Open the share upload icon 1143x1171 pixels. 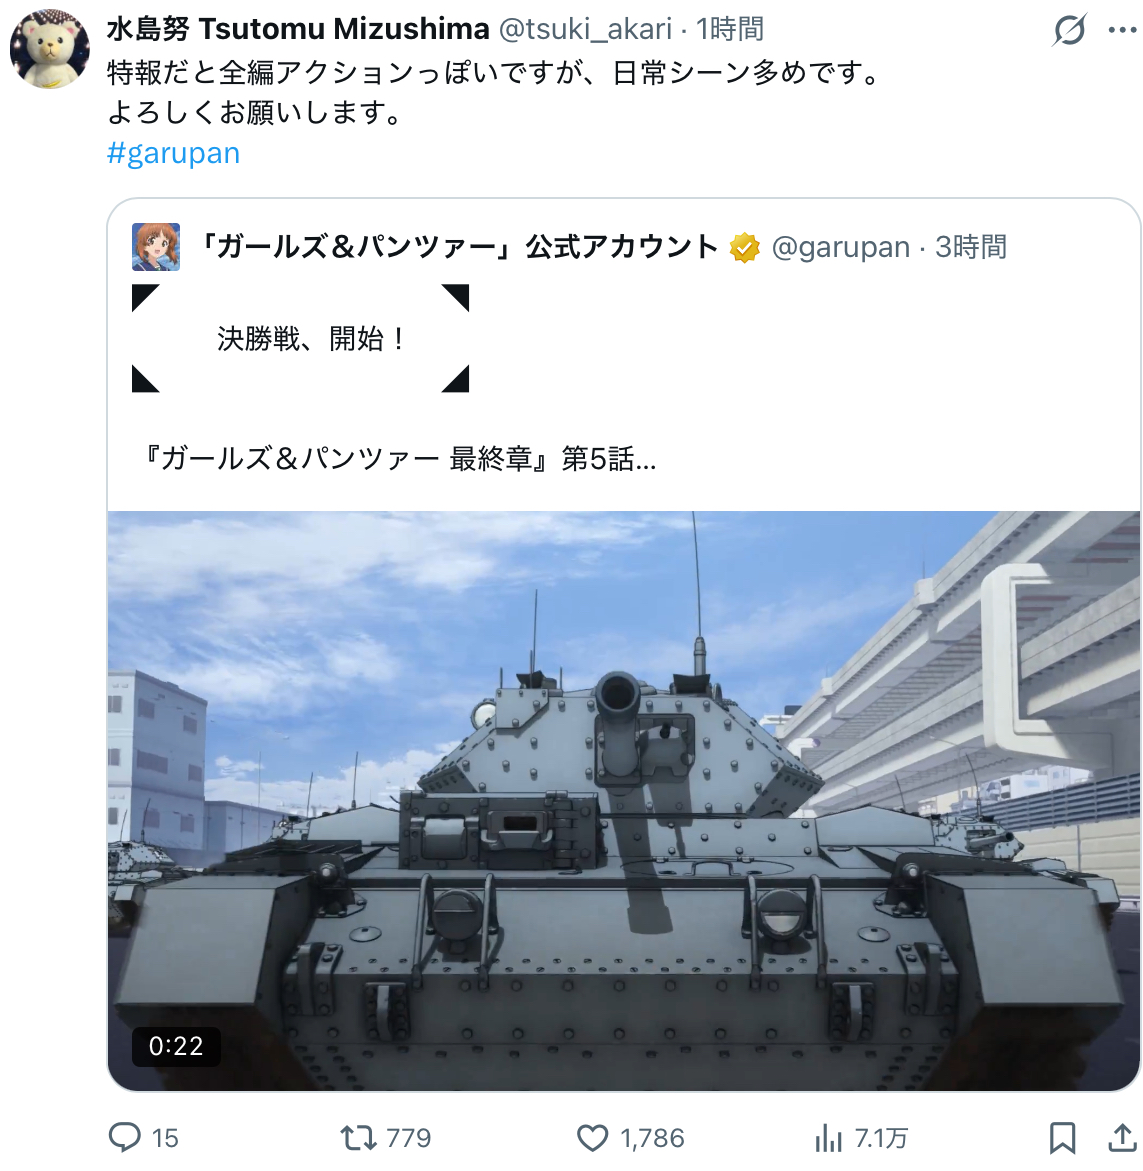click(1121, 1137)
